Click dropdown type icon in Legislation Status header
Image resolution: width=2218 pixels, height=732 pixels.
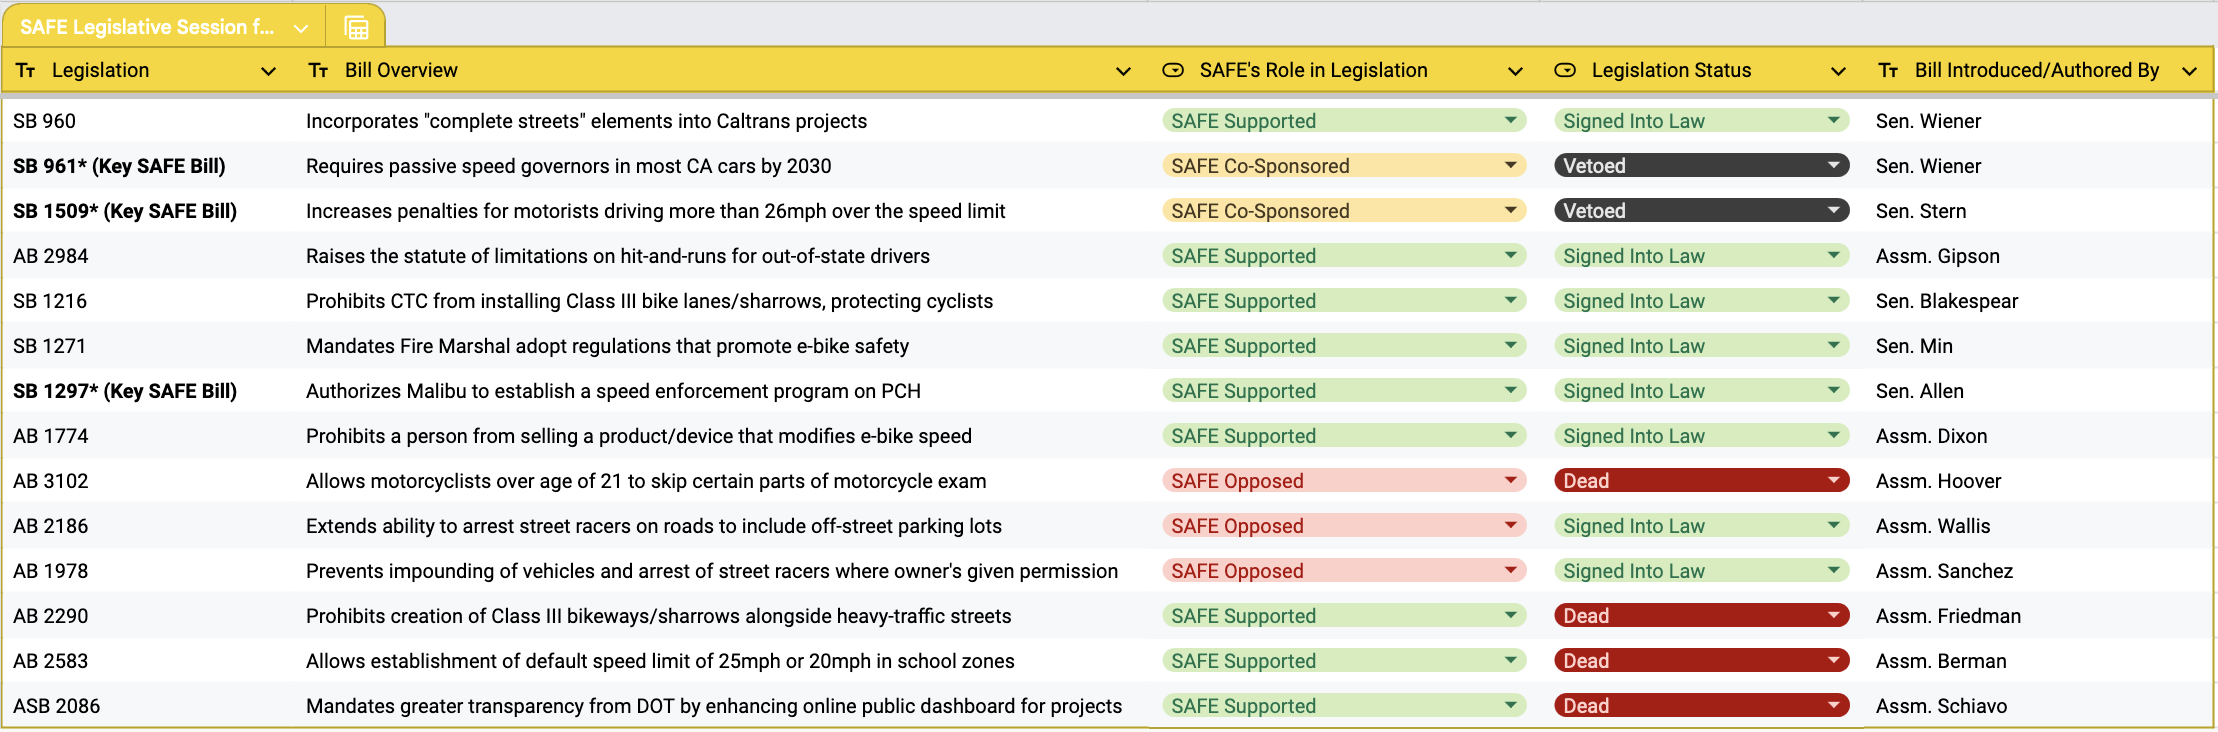pos(1565,70)
